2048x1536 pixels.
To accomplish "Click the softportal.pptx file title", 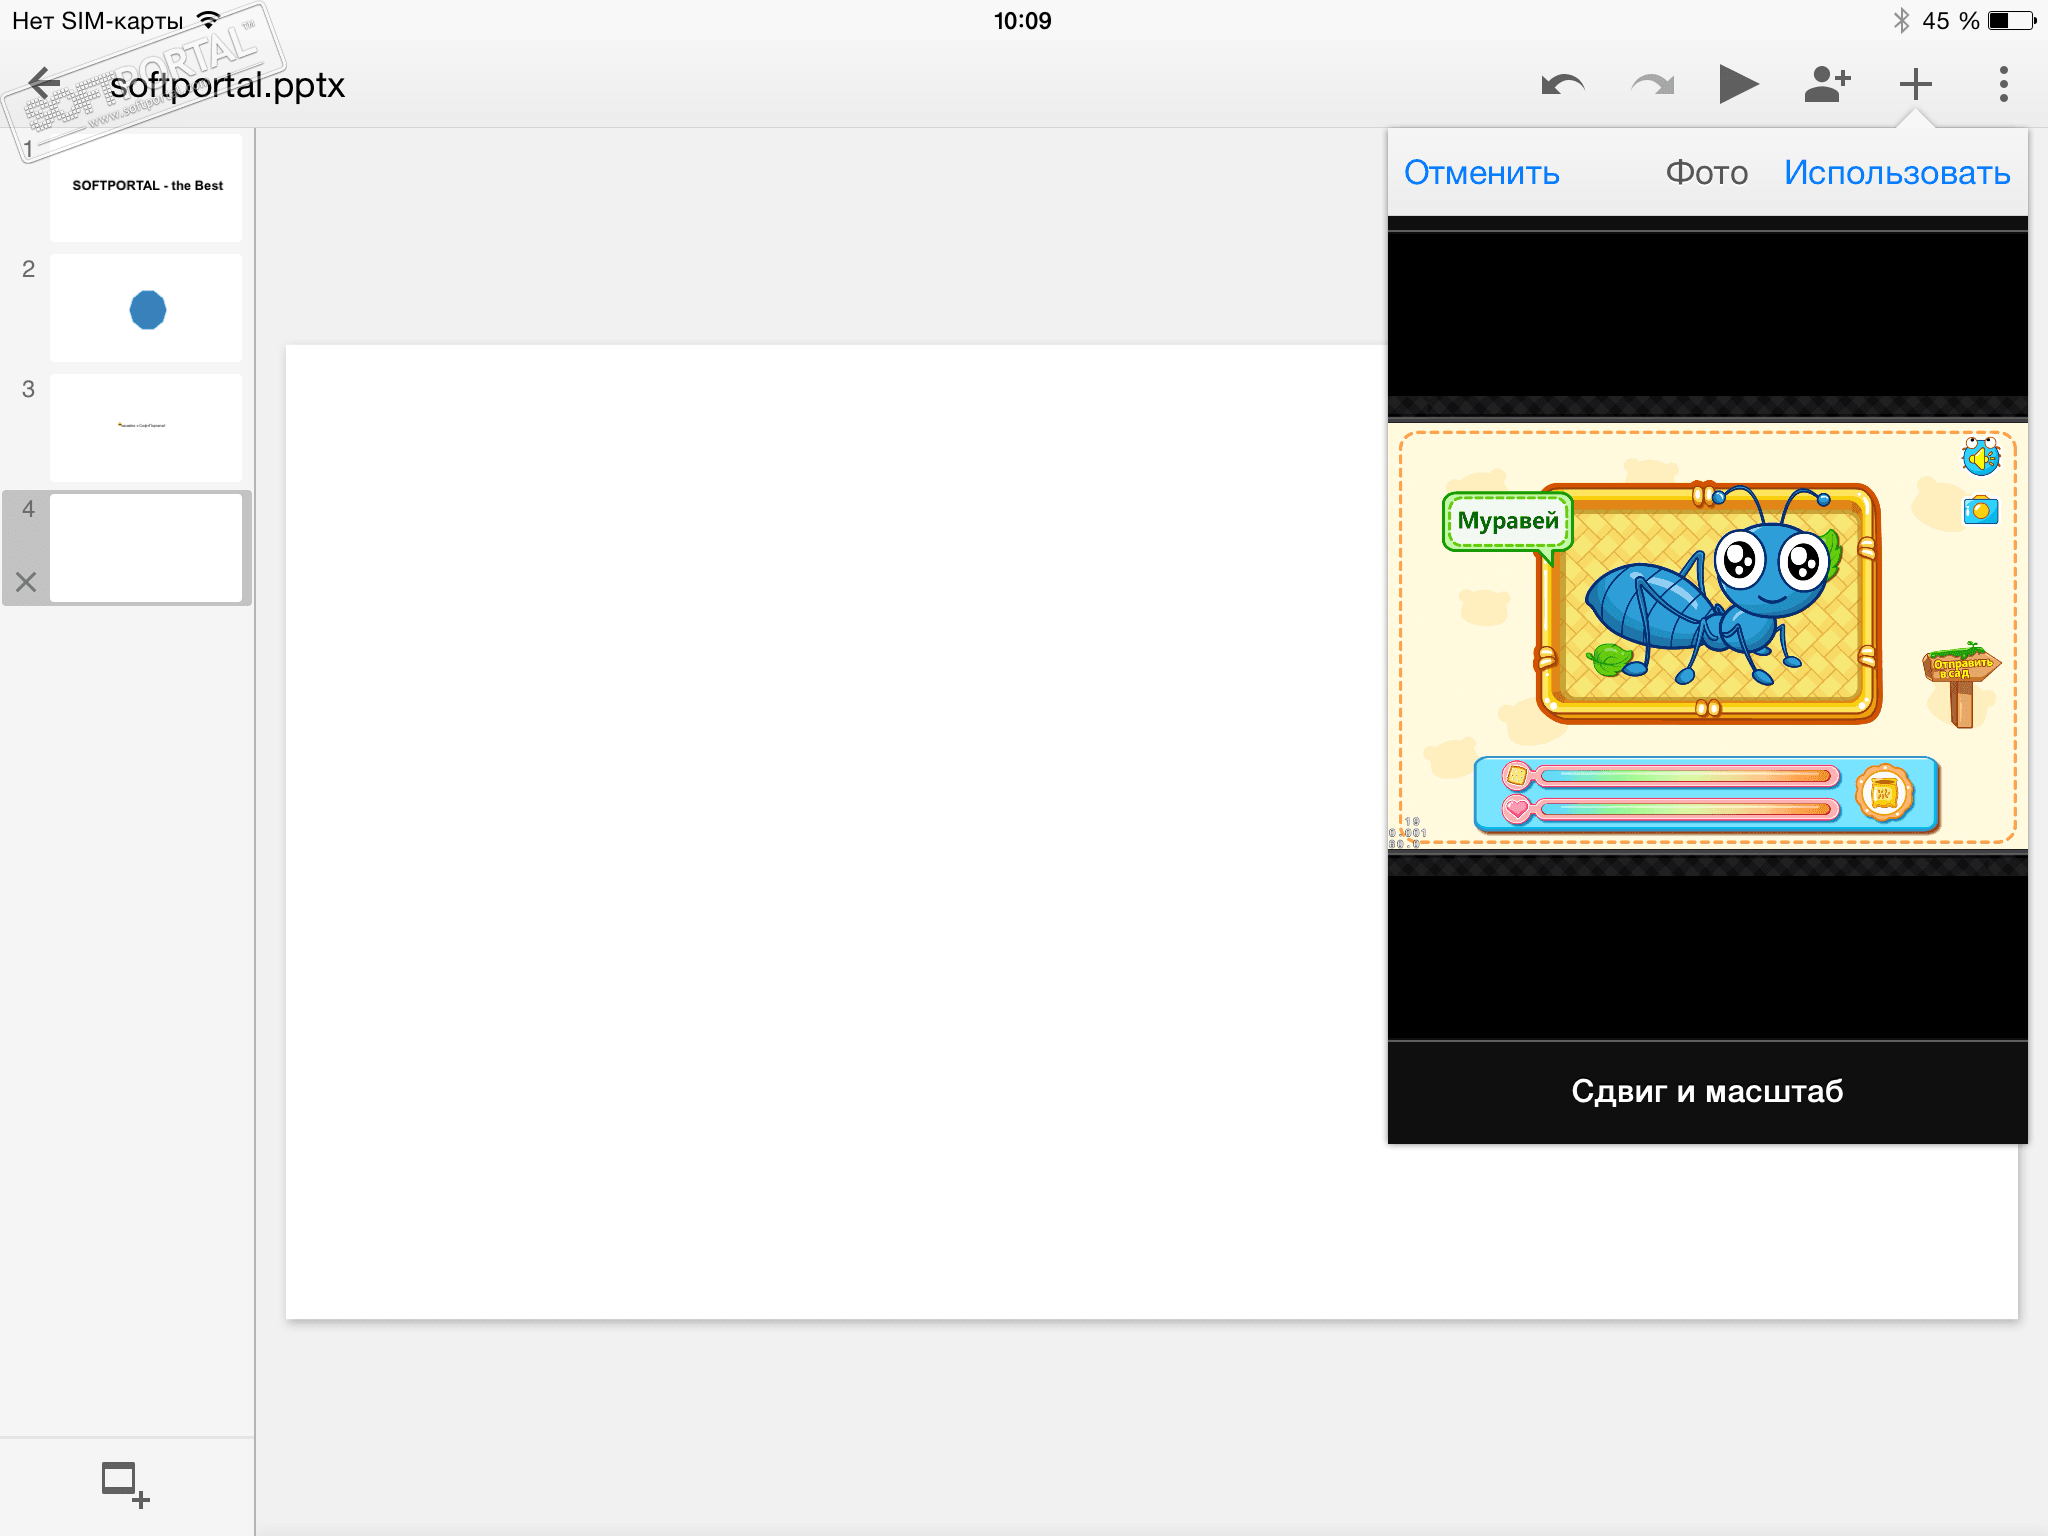I will click(228, 85).
